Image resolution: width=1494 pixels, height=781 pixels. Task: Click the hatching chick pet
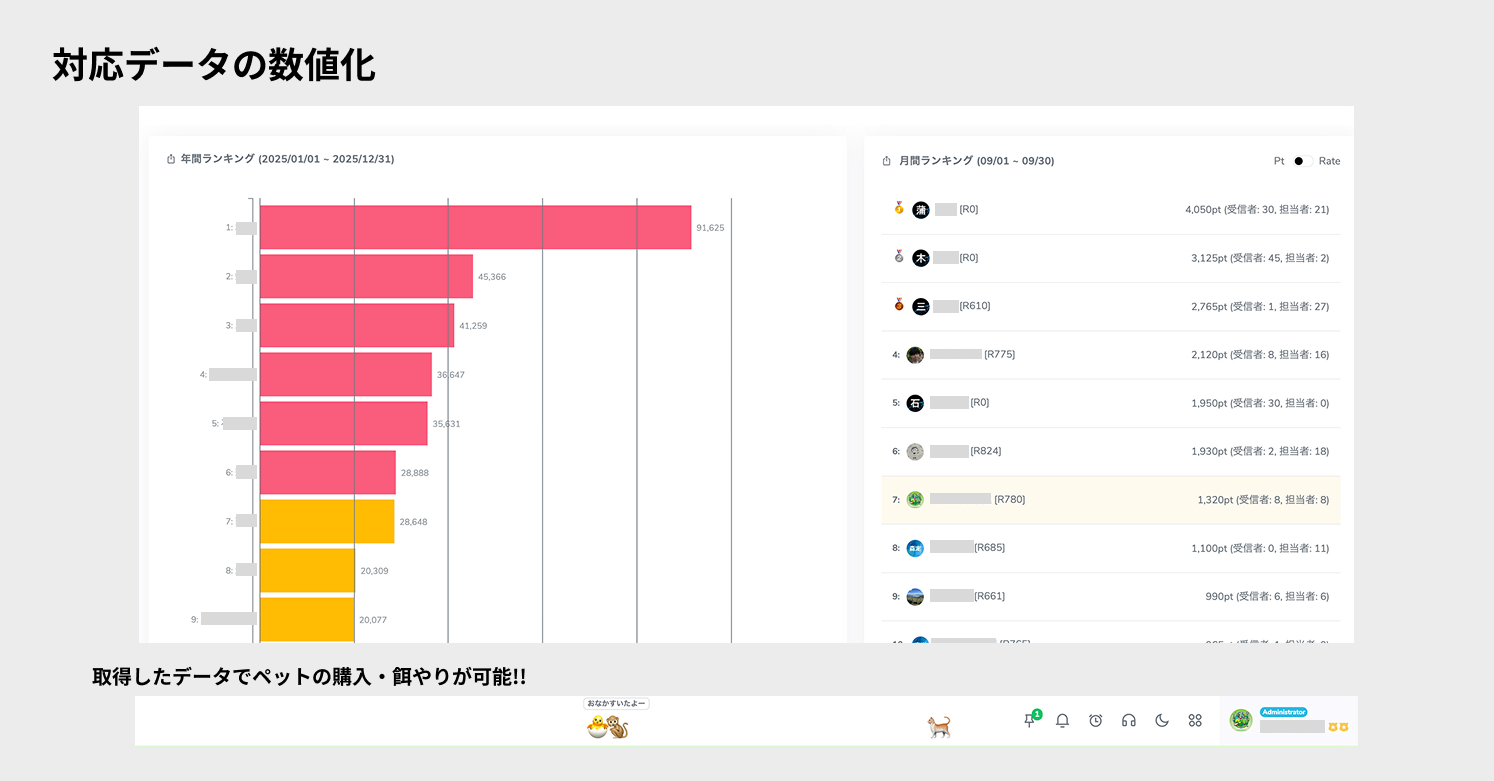(x=598, y=727)
